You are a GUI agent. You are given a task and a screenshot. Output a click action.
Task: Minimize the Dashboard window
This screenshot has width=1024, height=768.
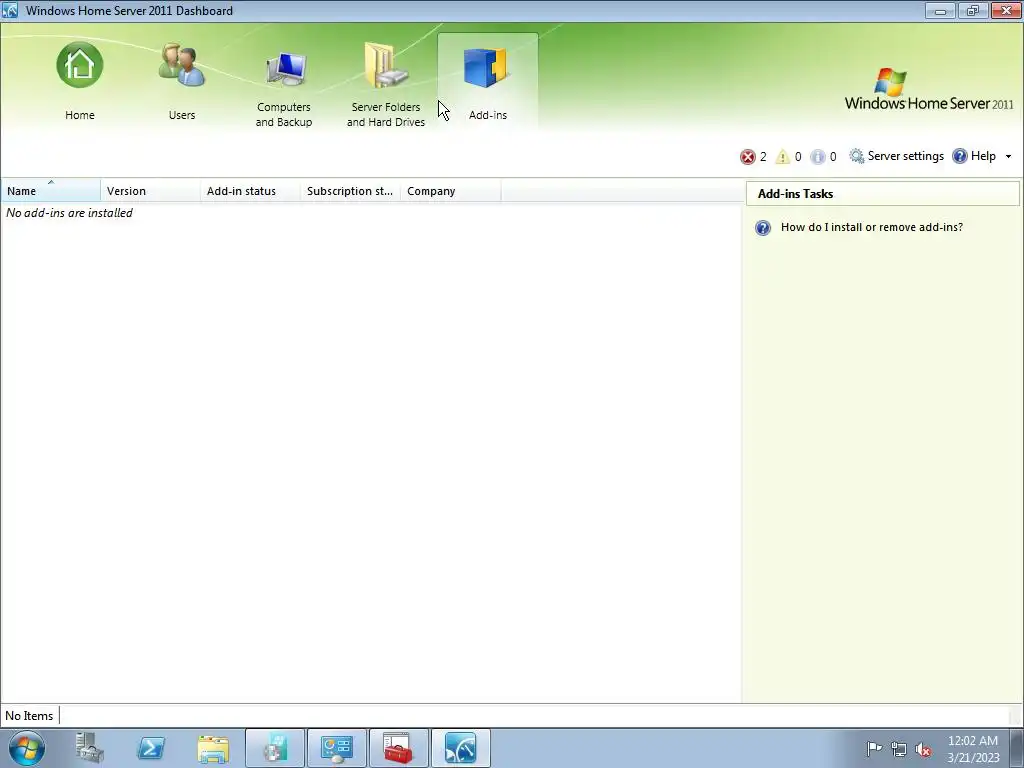tap(940, 10)
